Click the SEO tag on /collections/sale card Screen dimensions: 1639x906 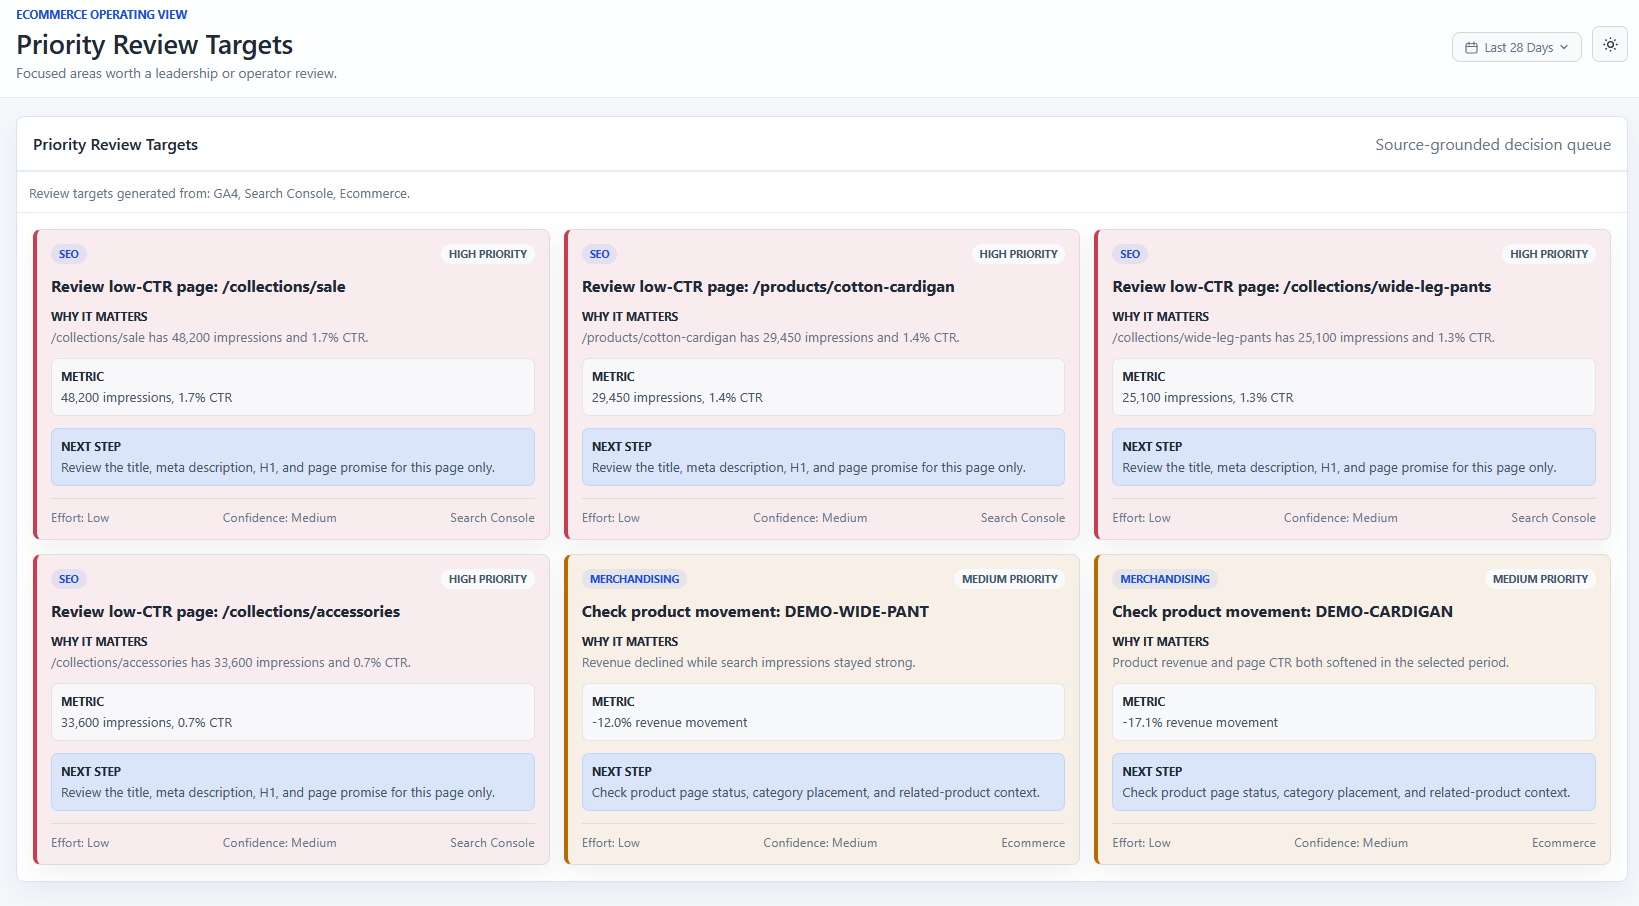point(69,254)
